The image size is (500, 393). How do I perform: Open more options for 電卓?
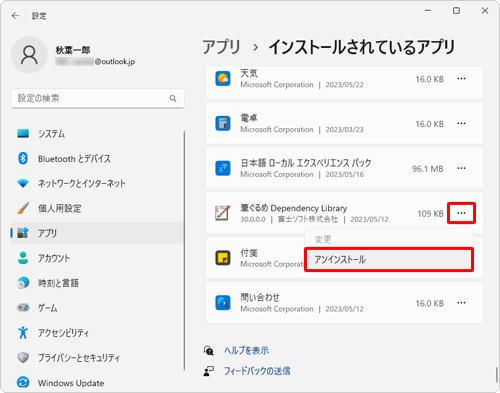461,123
